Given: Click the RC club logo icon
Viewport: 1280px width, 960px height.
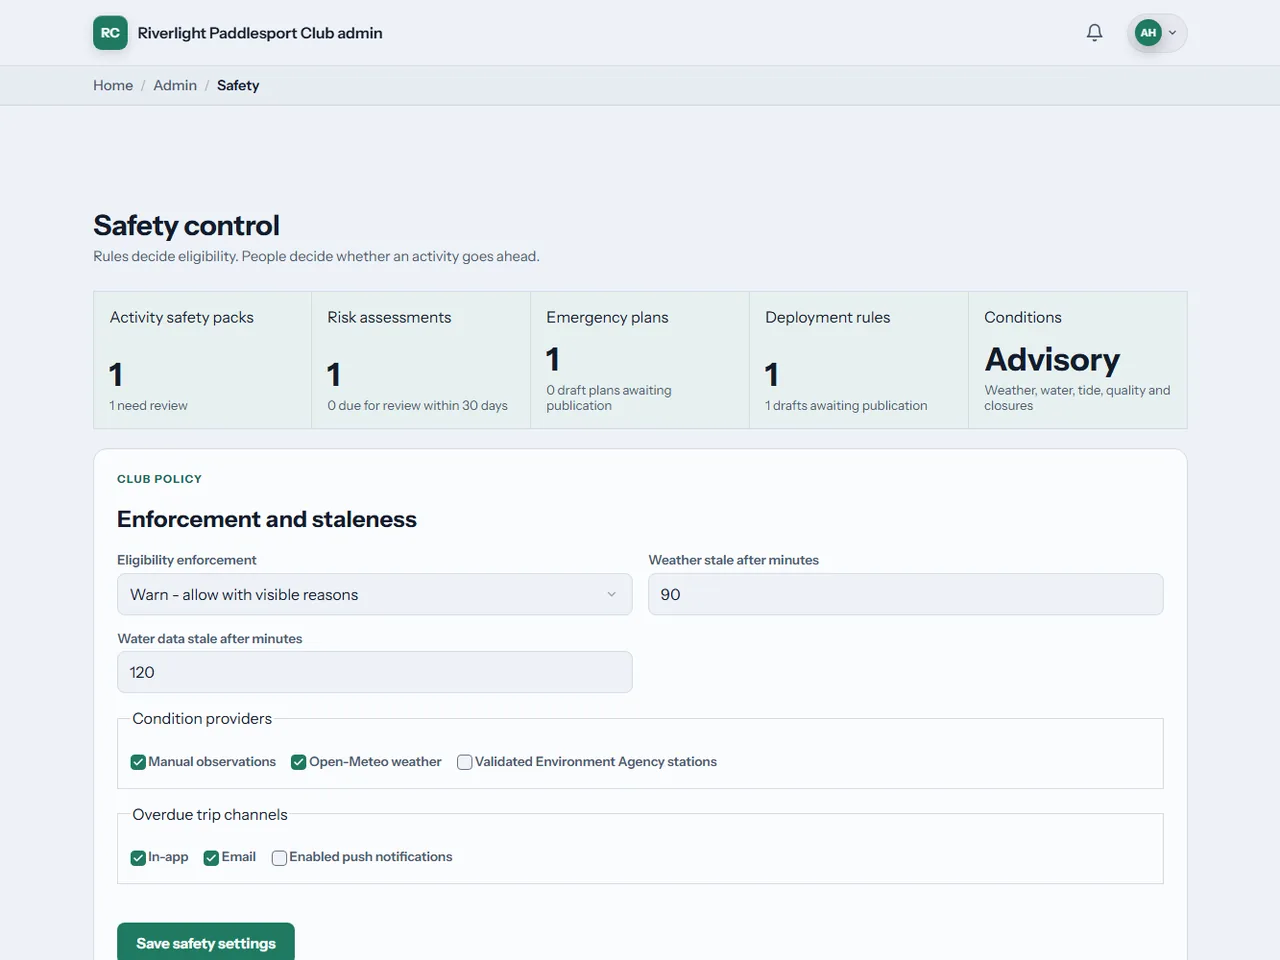Looking at the screenshot, I should coord(110,33).
